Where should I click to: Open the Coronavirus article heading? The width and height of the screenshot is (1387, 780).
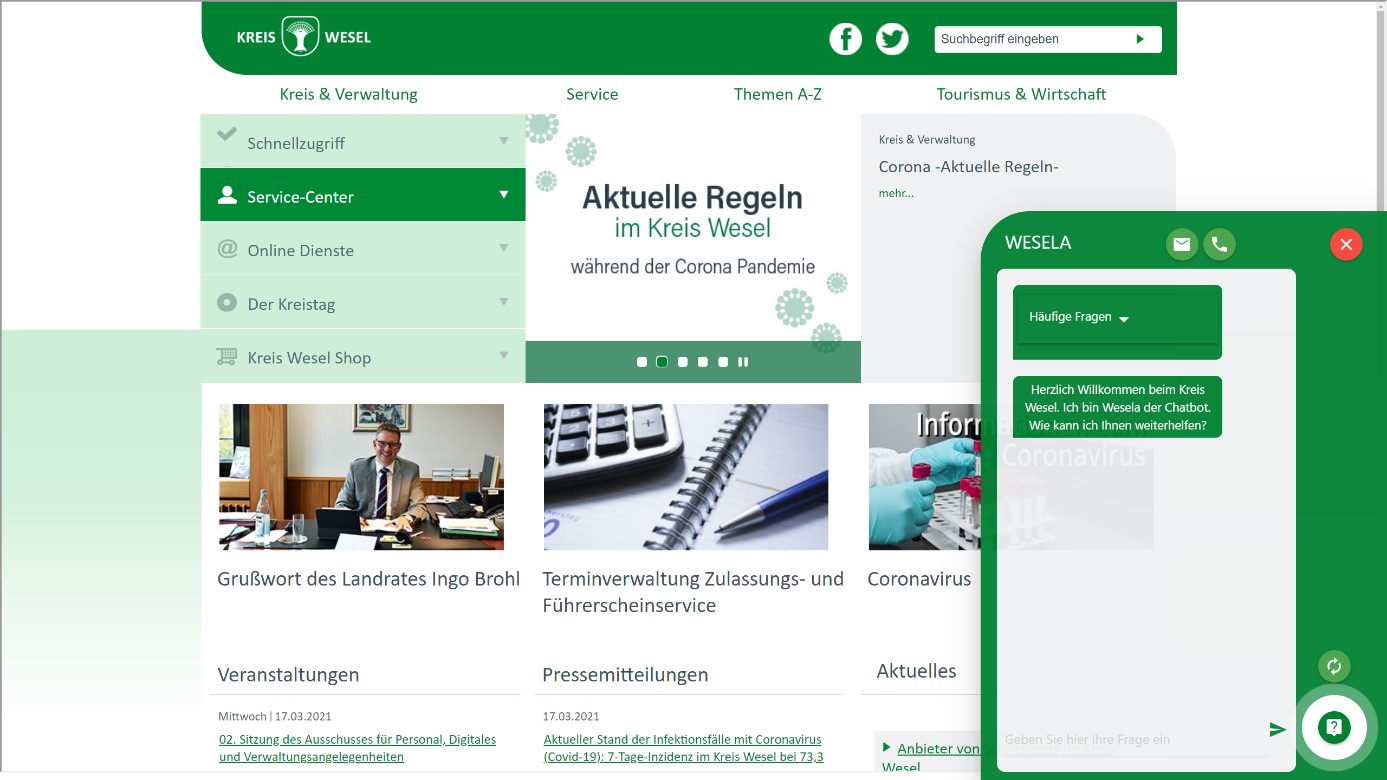919,579
